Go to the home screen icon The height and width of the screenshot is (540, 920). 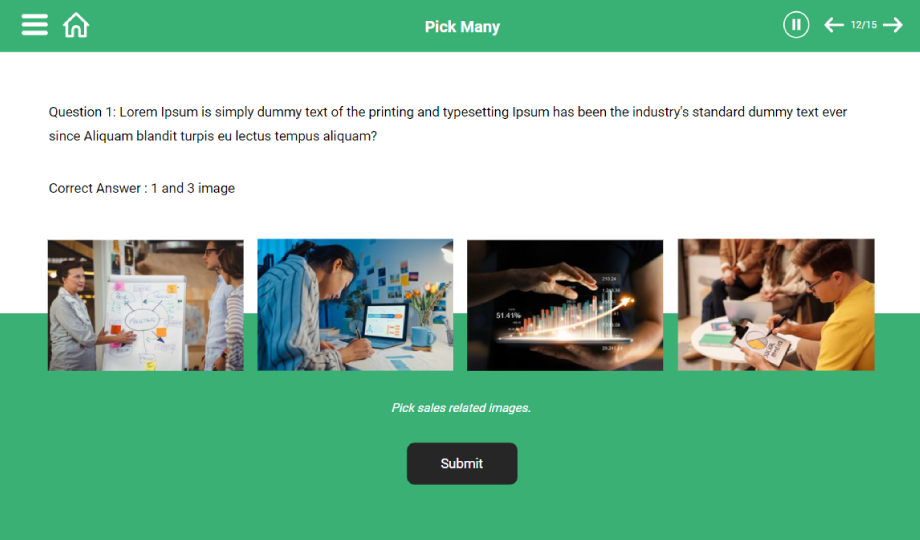tap(76, 25)
